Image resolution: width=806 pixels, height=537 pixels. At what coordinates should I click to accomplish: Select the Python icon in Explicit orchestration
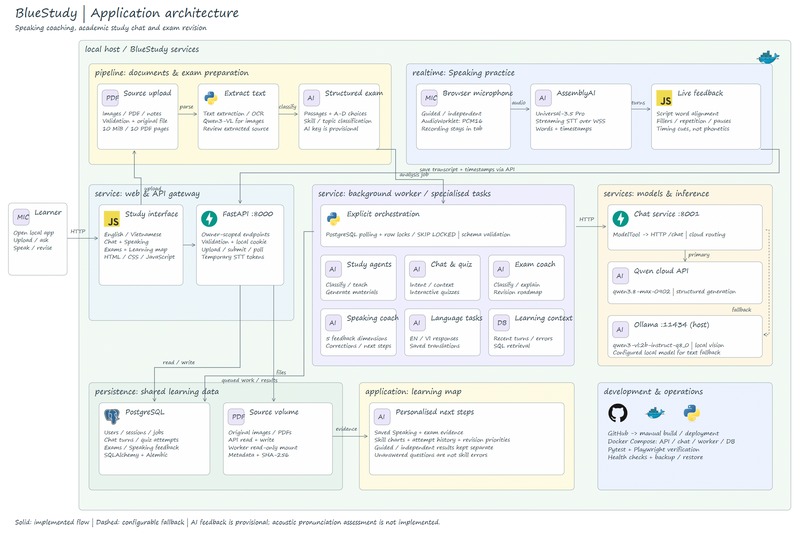(333, 219)
